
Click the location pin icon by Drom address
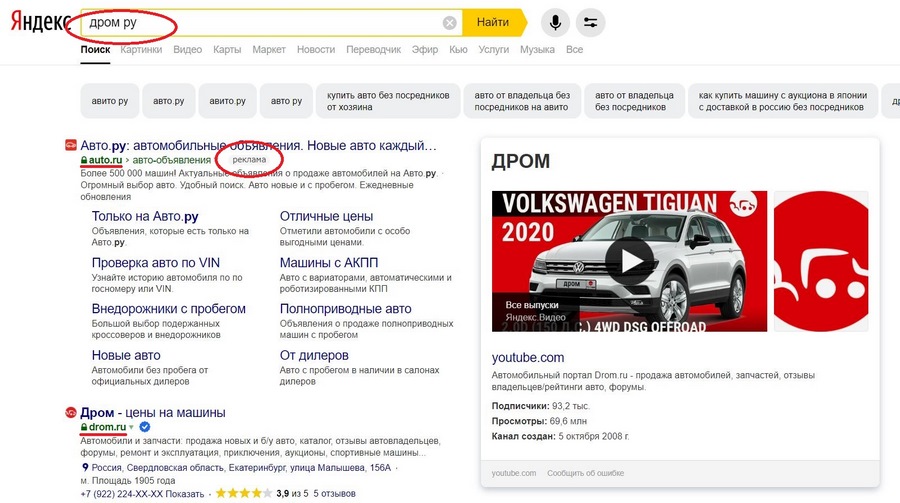85,466
